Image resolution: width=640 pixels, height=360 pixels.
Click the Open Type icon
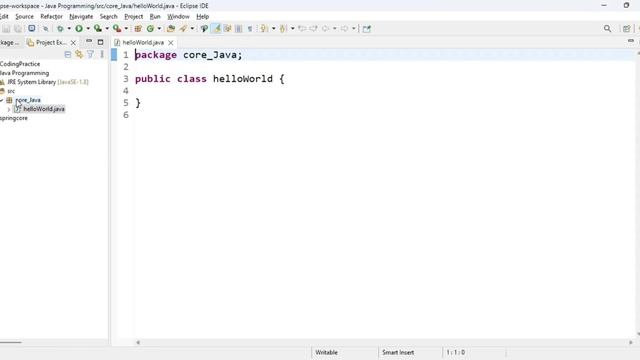(171, 29)
